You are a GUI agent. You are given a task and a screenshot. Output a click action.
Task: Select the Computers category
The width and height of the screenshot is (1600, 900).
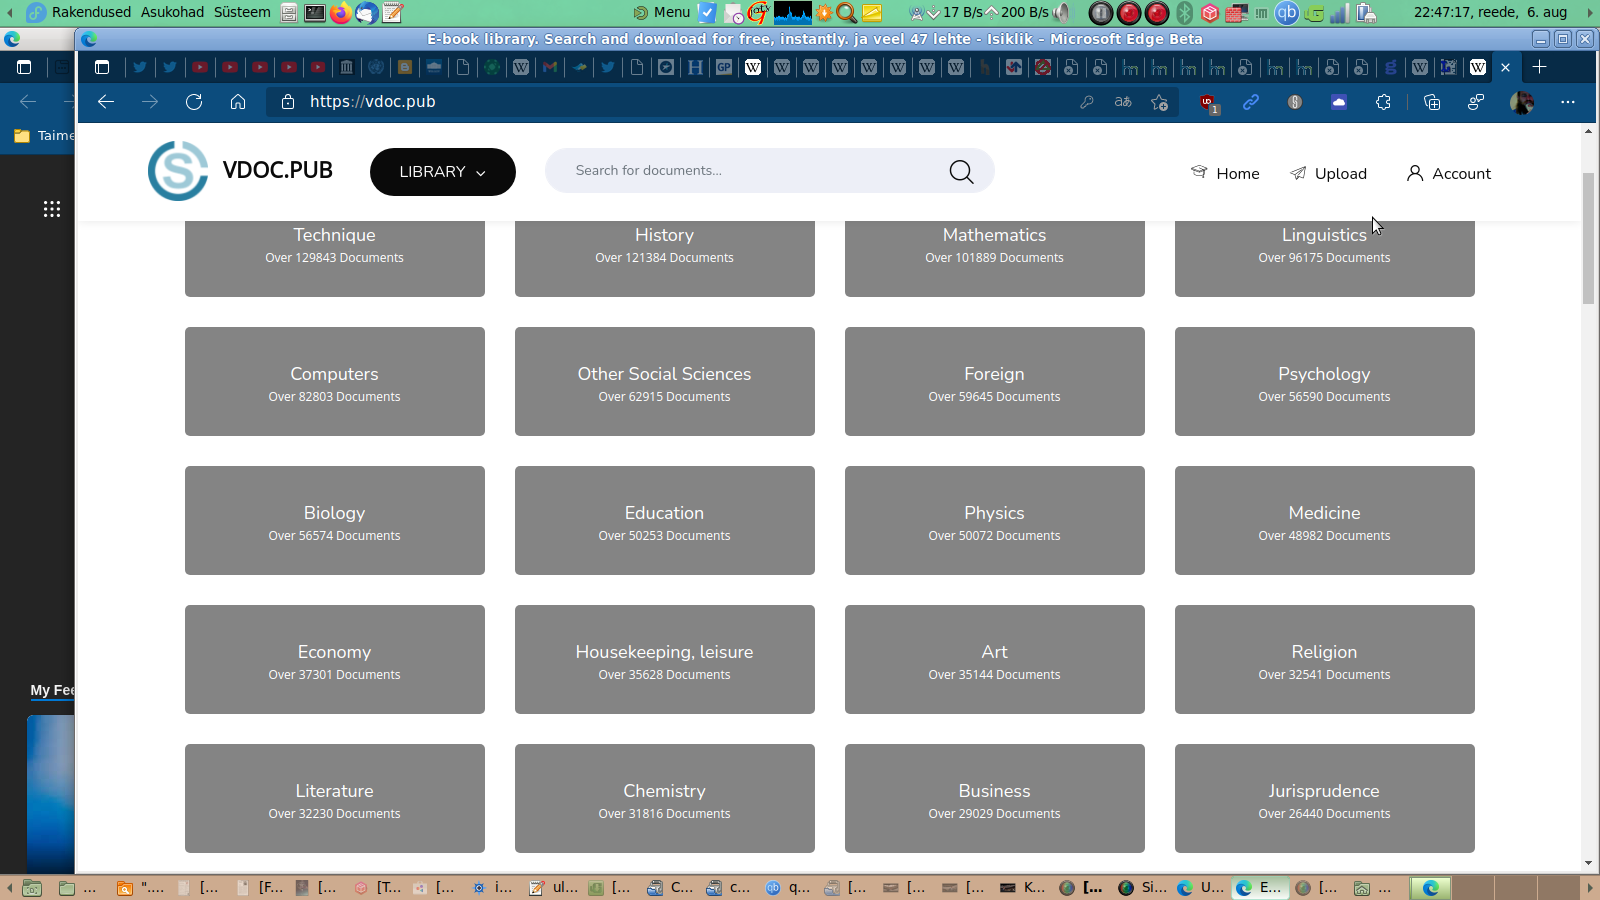(335, 382)
